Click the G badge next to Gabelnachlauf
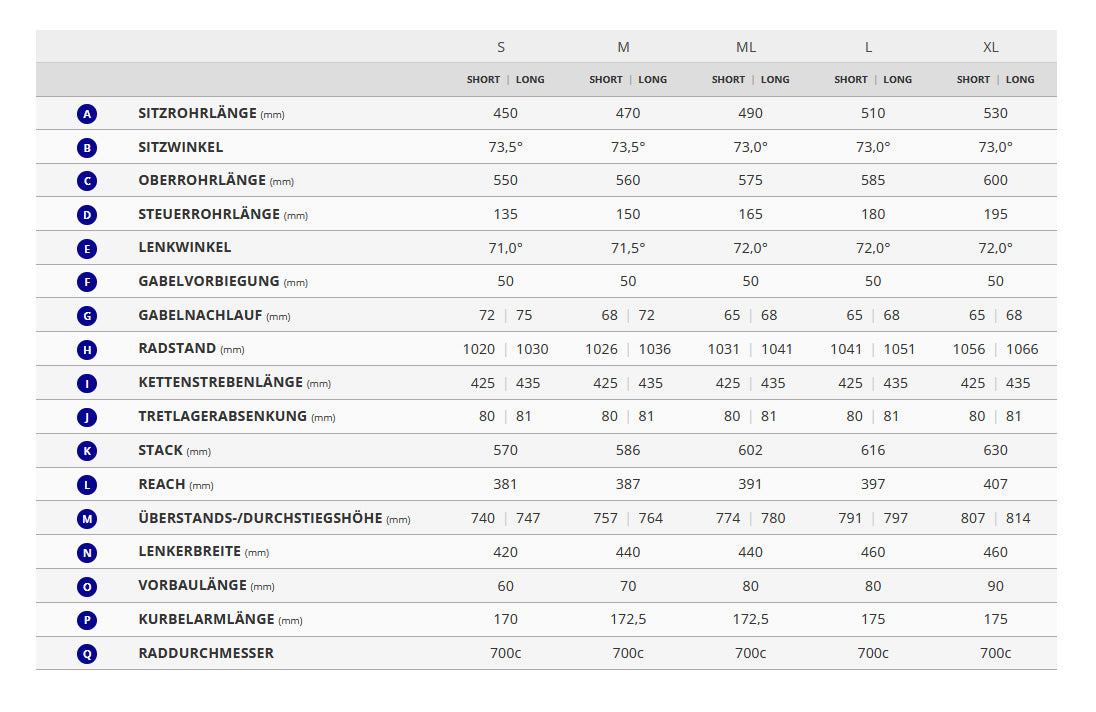 click(x=87, y=316)
